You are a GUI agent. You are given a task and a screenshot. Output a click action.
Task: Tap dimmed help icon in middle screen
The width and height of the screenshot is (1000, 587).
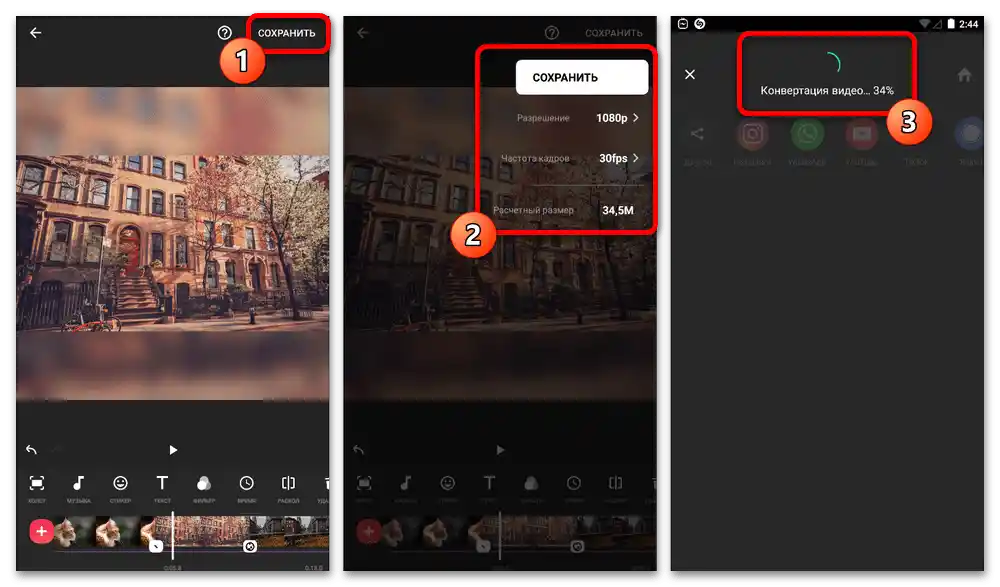coord(552,33)
